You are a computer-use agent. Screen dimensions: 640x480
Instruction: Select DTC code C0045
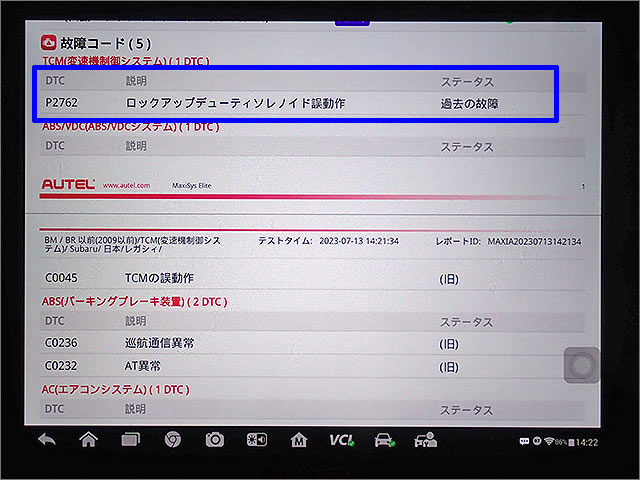tap(61, 278)
